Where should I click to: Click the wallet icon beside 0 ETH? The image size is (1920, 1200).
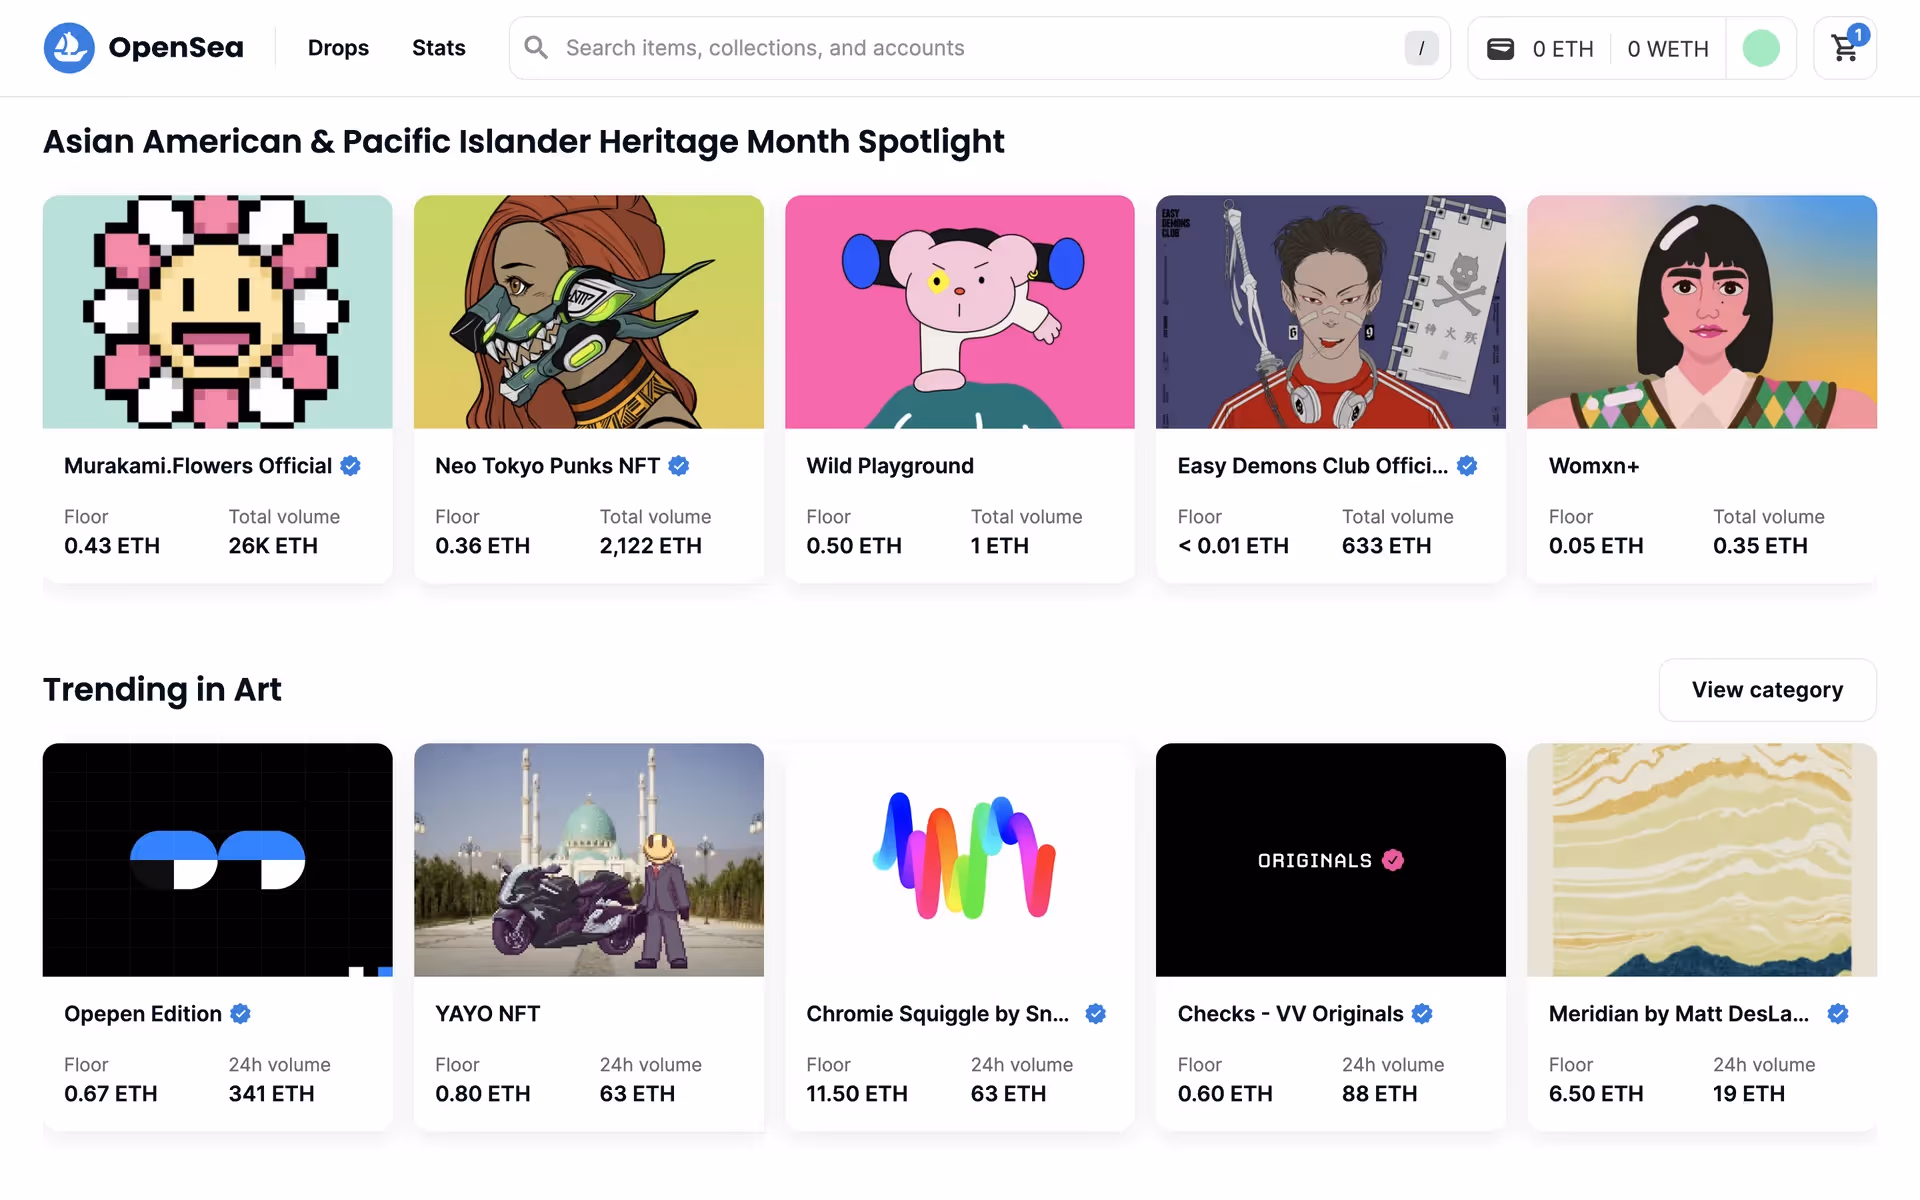coord(1500,48)
